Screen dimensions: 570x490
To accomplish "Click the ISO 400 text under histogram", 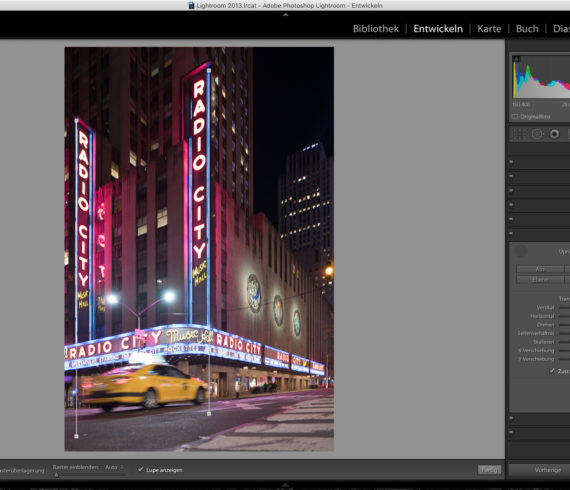I will tap(521, 105).
